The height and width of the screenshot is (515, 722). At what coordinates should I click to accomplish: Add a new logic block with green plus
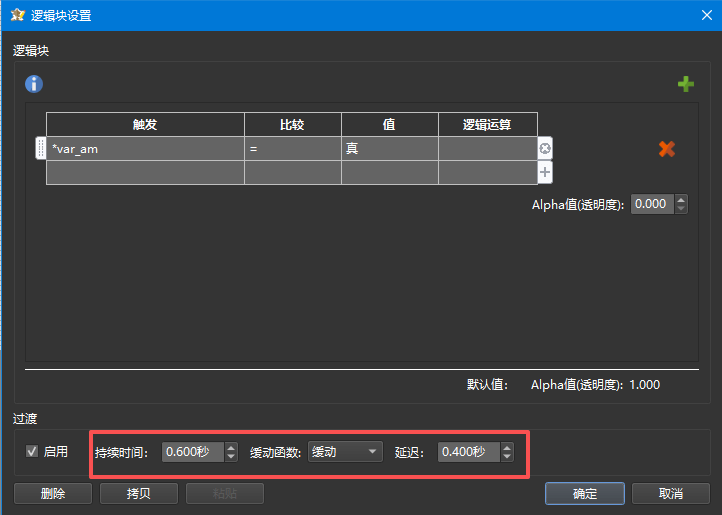click(685, 84)
